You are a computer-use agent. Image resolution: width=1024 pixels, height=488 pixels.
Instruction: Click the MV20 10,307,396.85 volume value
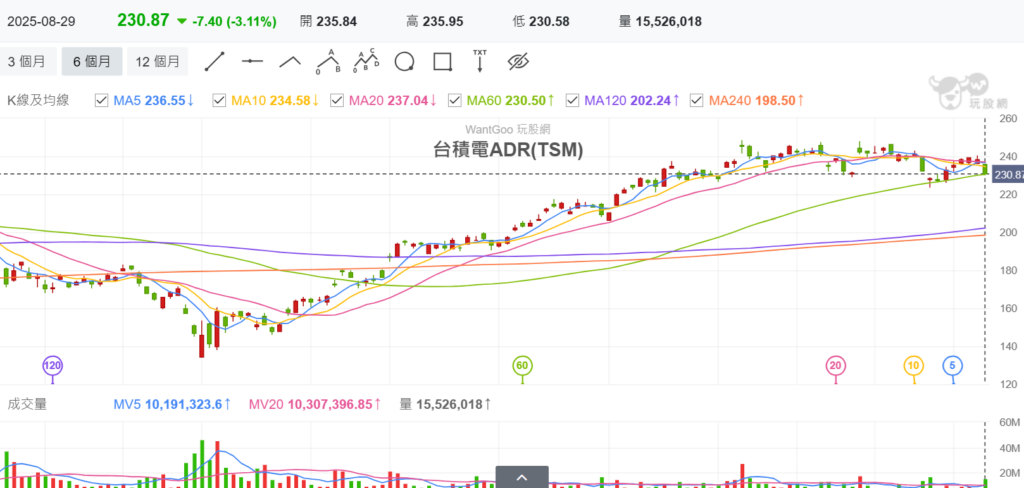click(315, 404)
